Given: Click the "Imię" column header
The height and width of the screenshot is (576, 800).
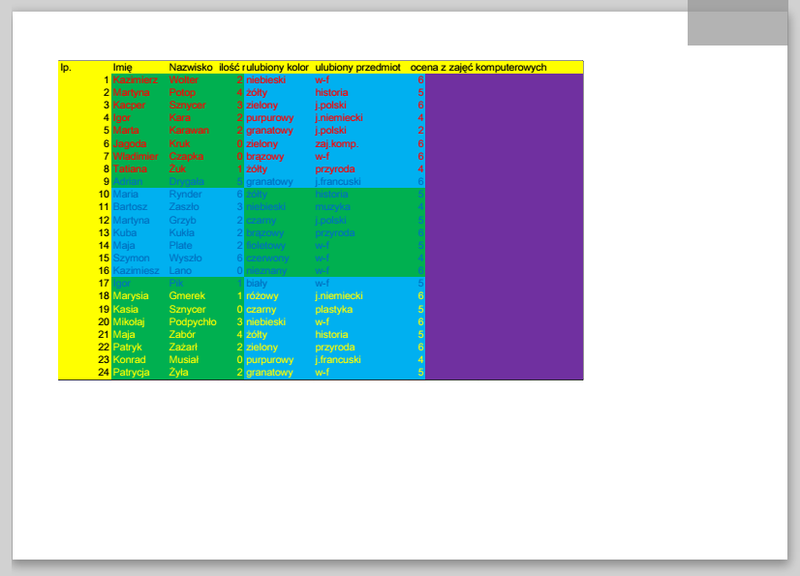Looking at the screenshot, I should coord(122,67).
